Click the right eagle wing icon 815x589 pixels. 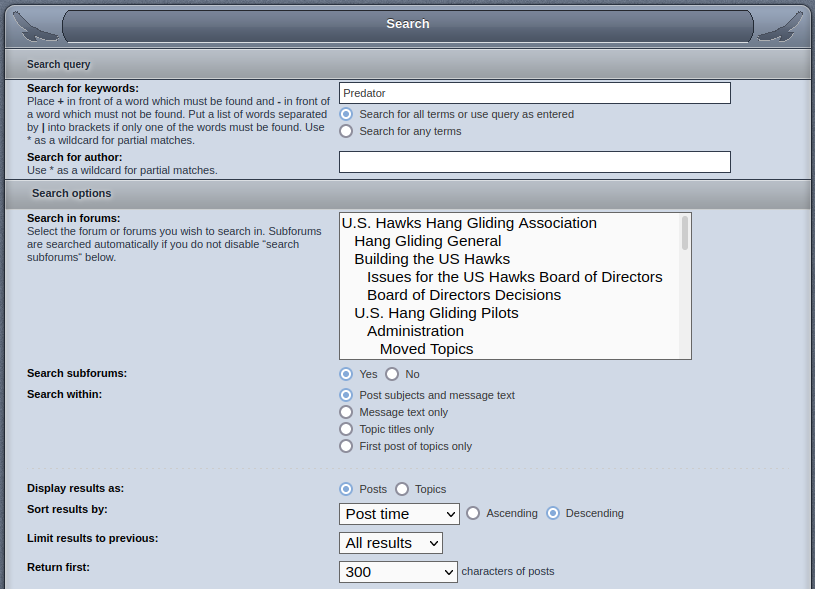pyautogui.click(x=780, y=26)
